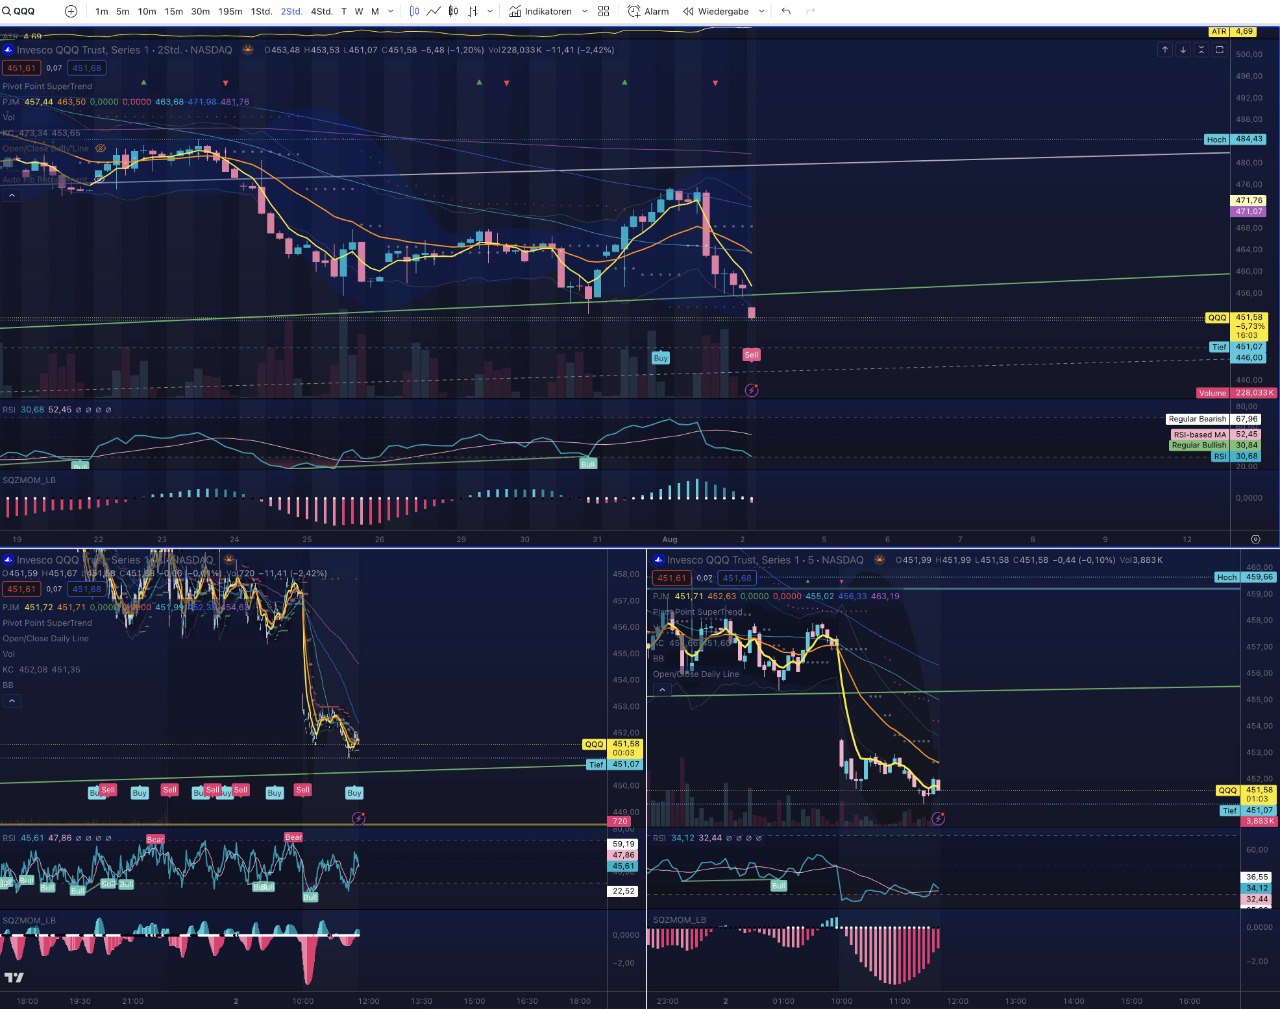Select the candlestick chart type icon
Image resolution: width=1280 pixels, height=1009 pixels.
[x=415, y=11]
